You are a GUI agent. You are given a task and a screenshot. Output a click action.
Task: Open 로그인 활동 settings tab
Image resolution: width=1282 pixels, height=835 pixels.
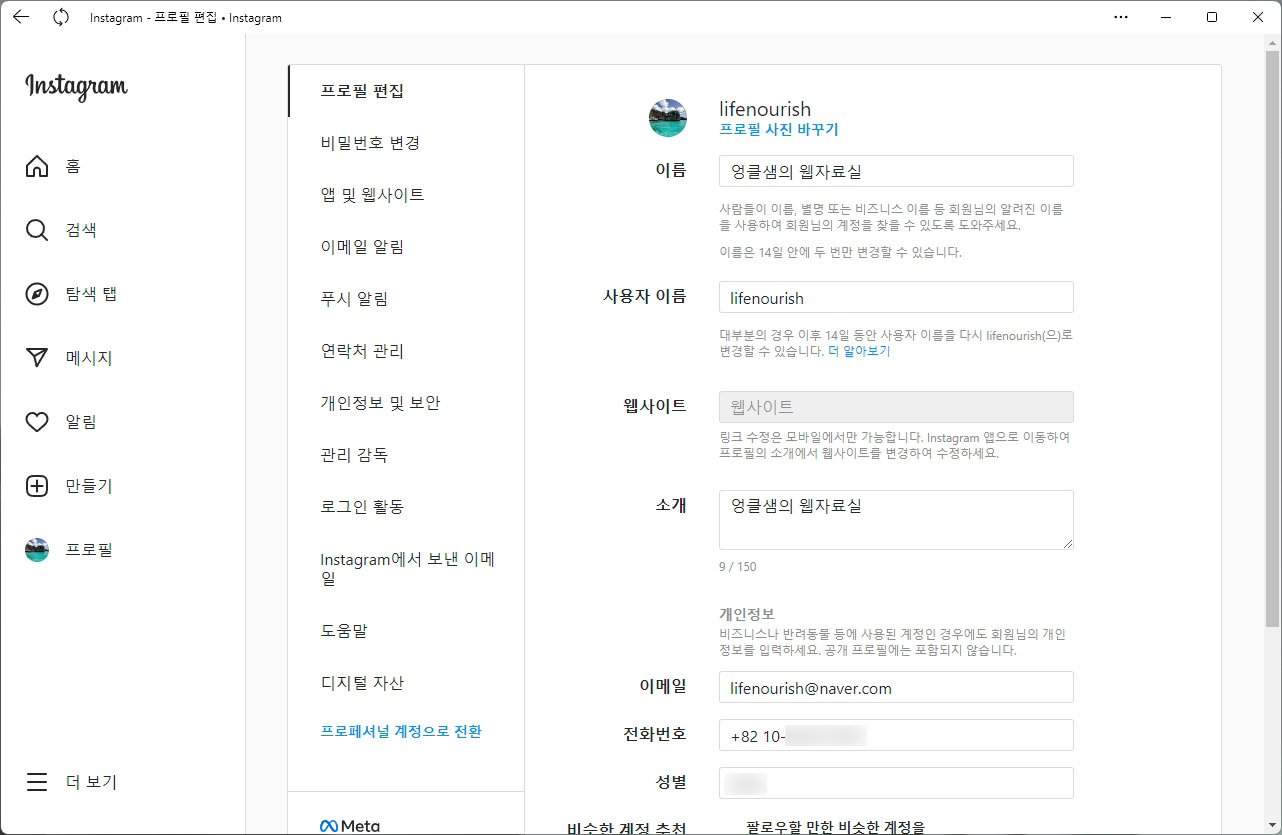tap(406, 507)
